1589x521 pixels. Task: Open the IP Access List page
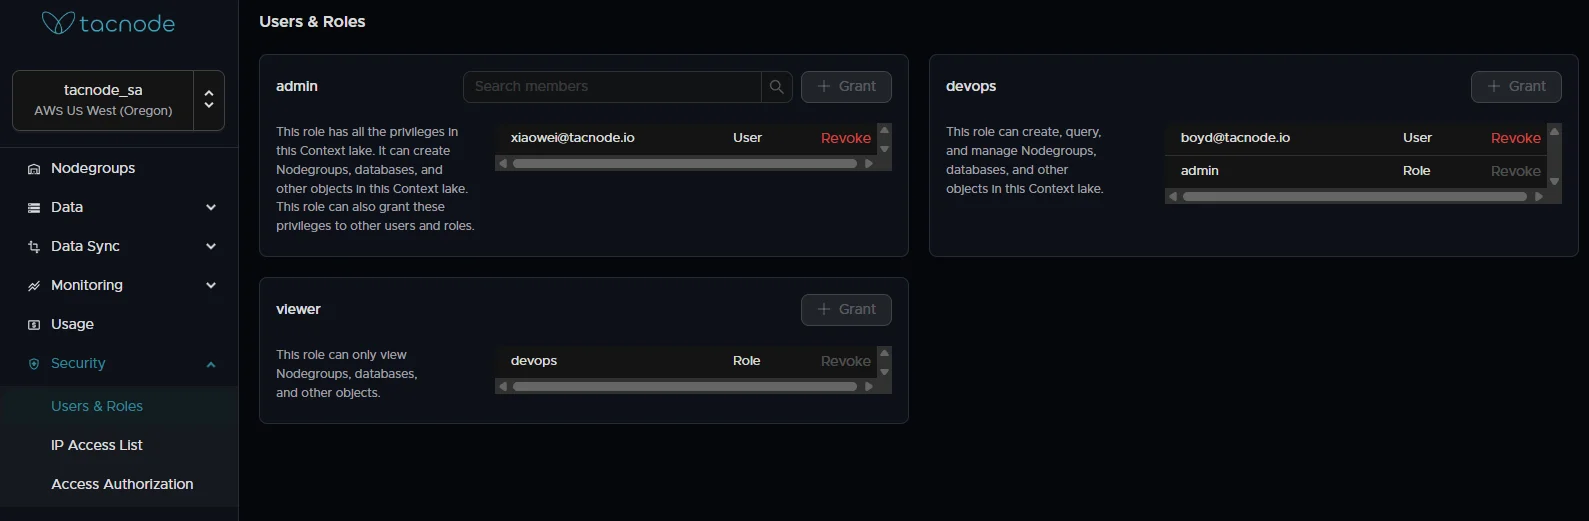click(x=97, y=445)
